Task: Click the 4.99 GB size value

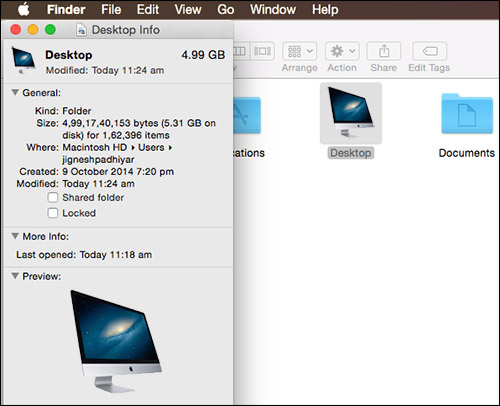Action: point(203,55)
